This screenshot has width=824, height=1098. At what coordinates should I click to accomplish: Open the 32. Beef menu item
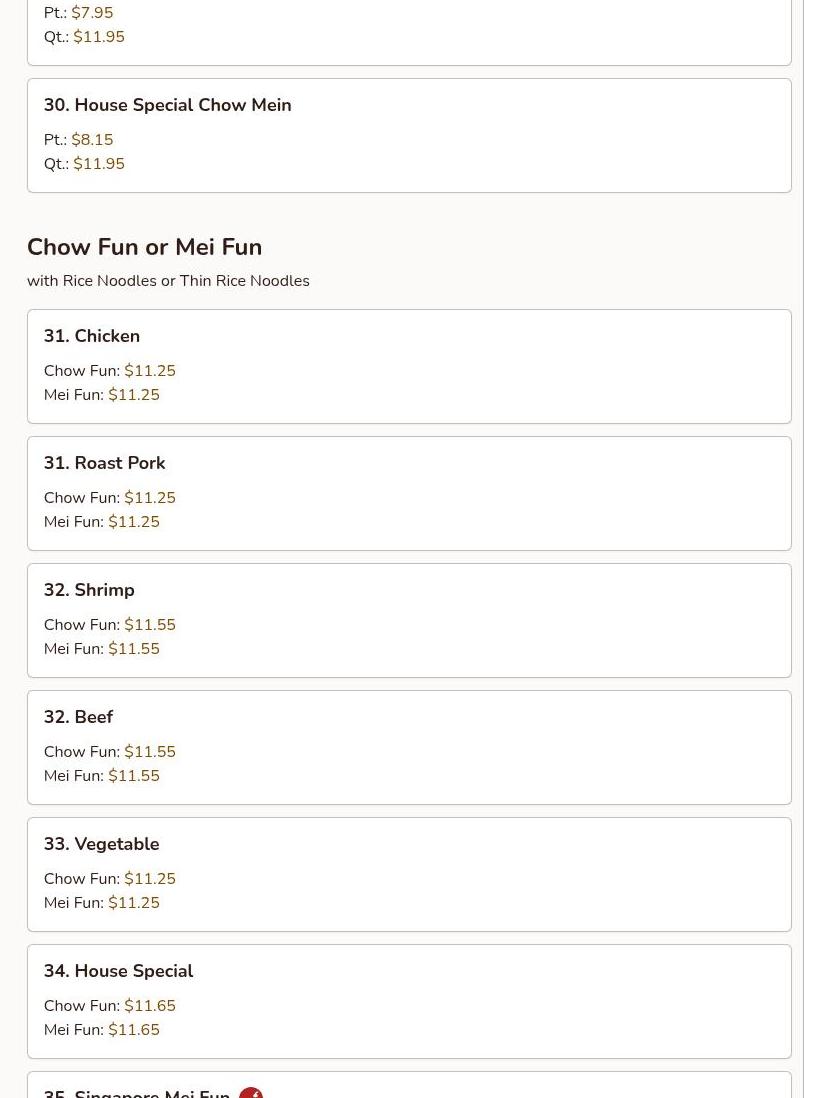78,717
